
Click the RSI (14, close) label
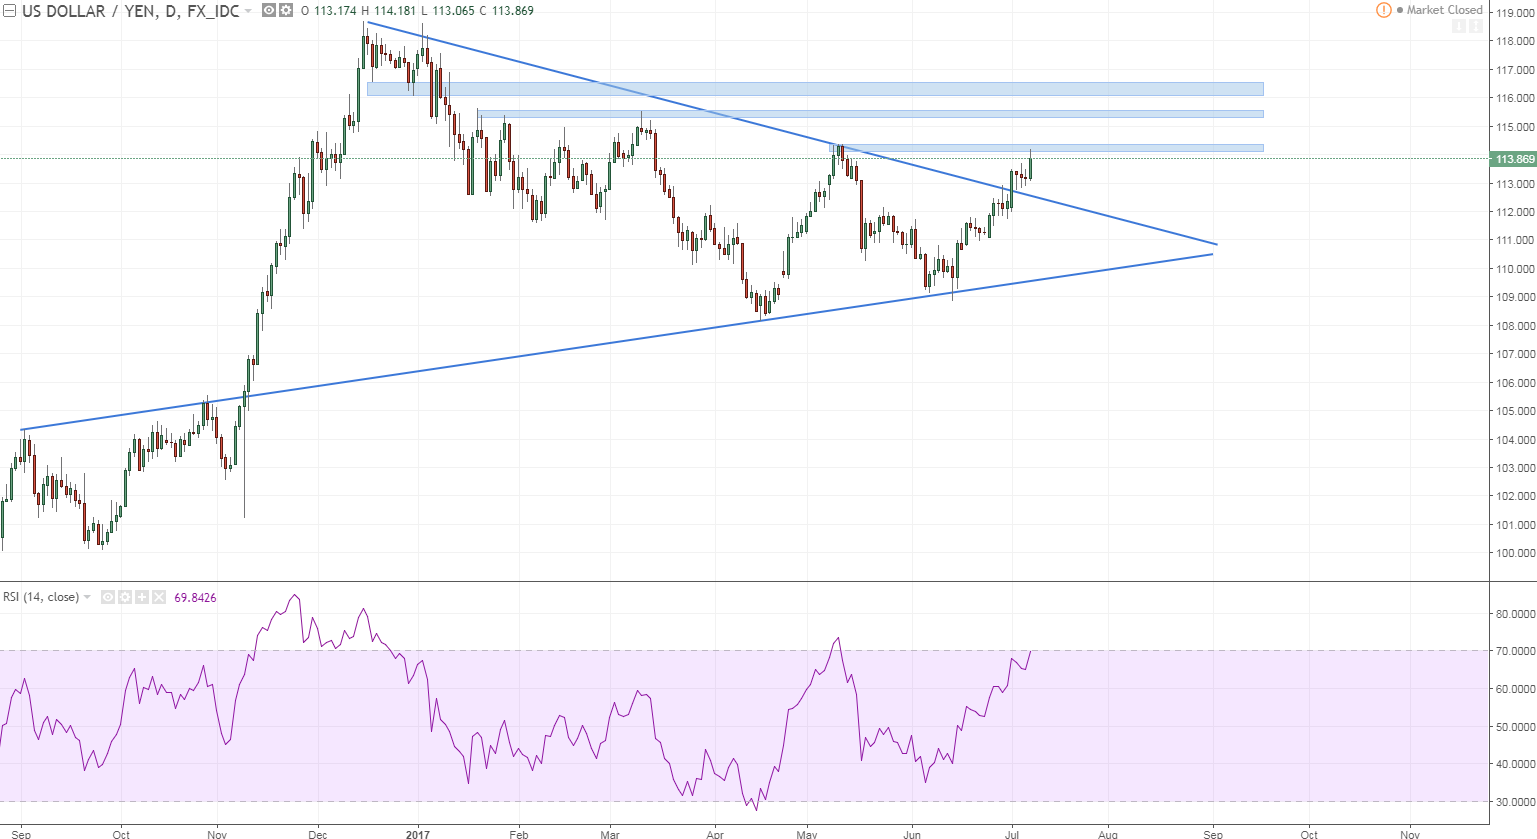coord(40,597)
